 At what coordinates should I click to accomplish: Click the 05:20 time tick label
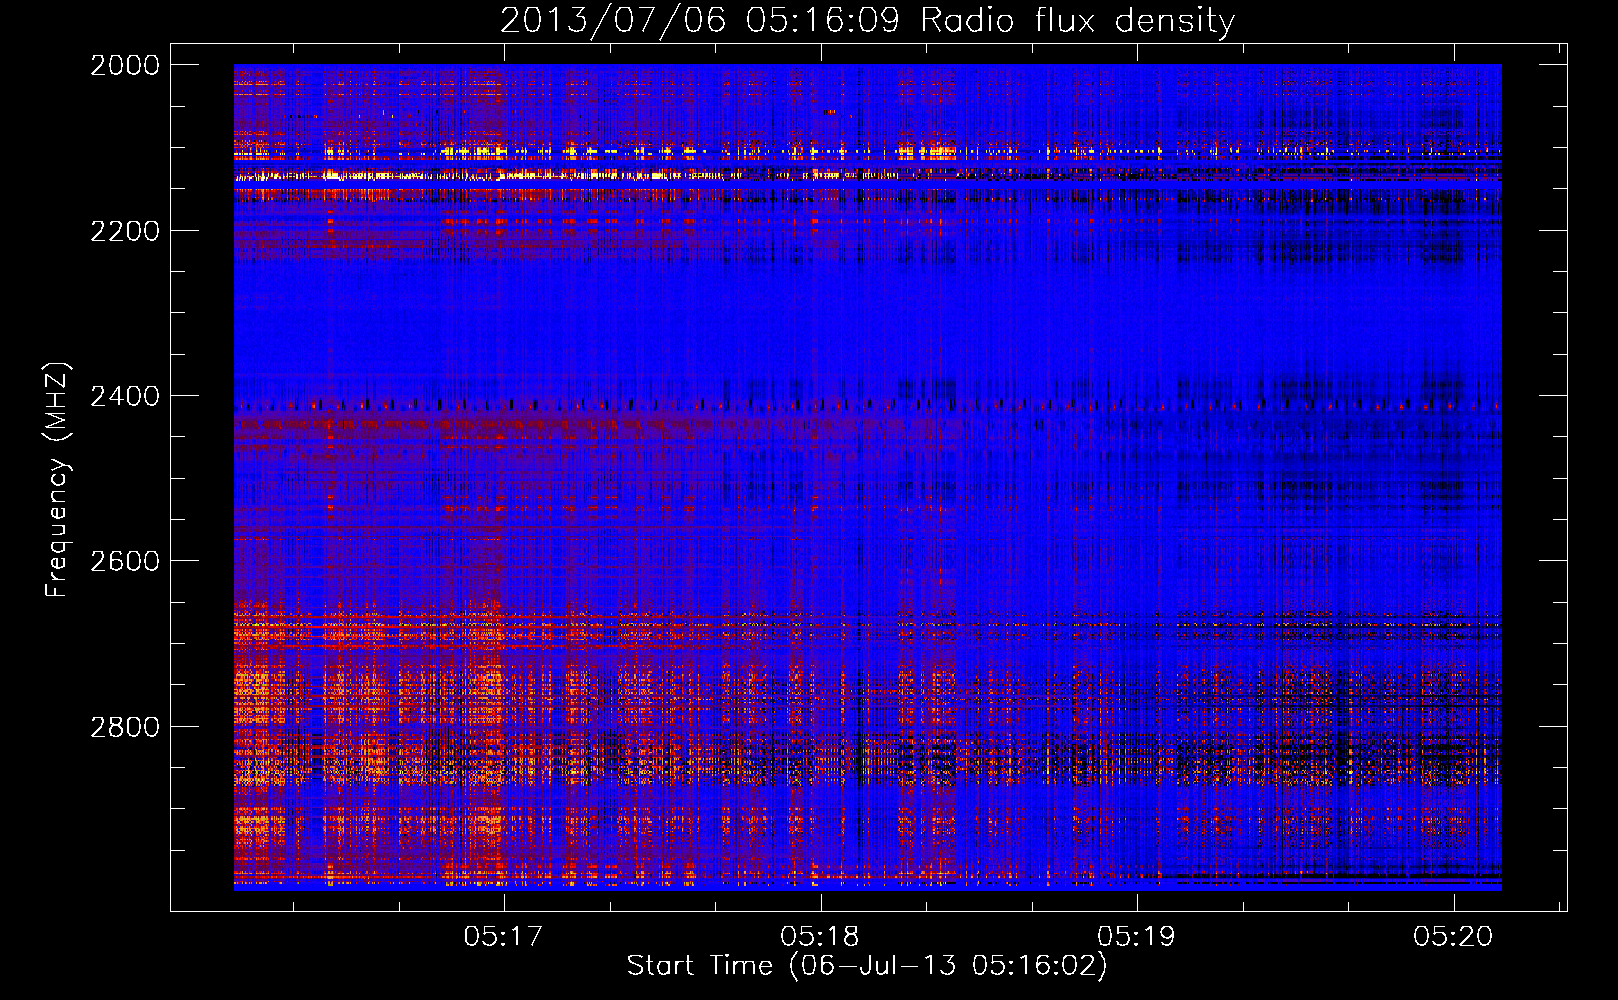[x=1452, y=936]
